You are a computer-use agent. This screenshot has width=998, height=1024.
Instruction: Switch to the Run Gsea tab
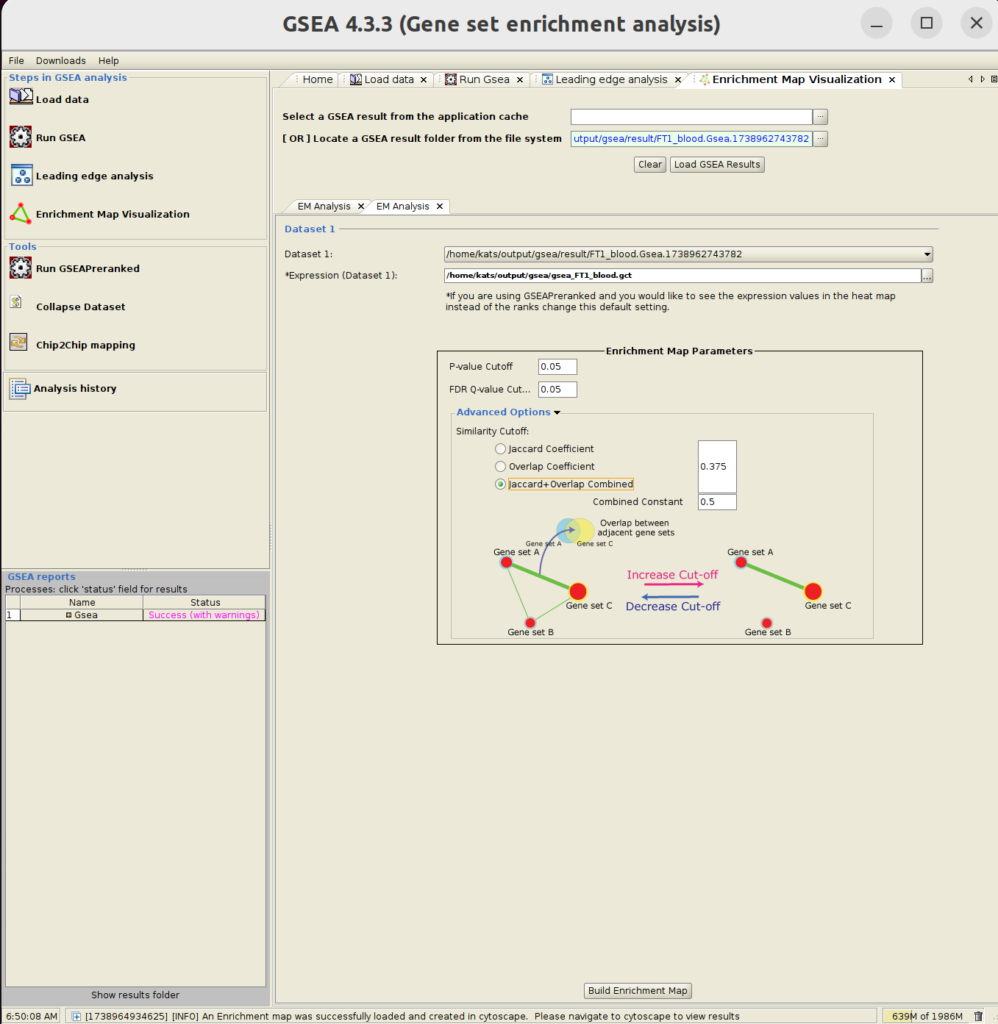pyautogui.click(x=484, y=80)
